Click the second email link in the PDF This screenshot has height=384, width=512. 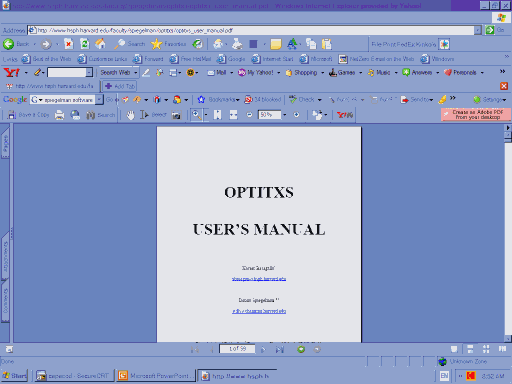coord(259,311)
